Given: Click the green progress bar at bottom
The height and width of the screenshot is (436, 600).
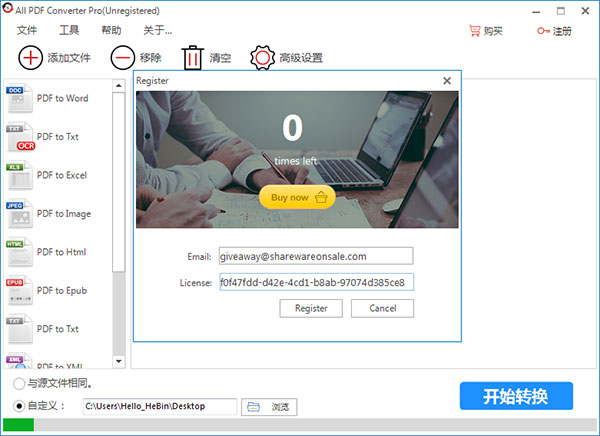Looking at the screenshot, I should pos(18,425).
